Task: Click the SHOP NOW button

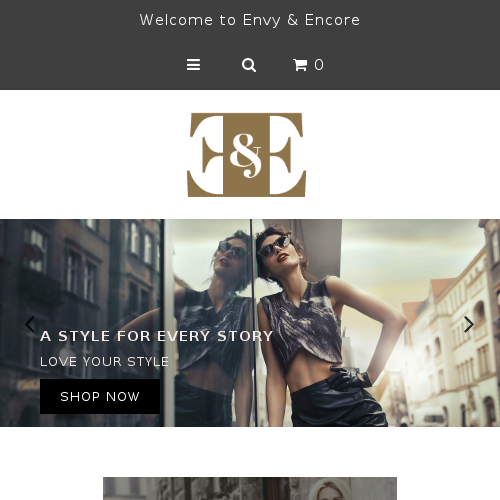Action: [x=100, y=396]
